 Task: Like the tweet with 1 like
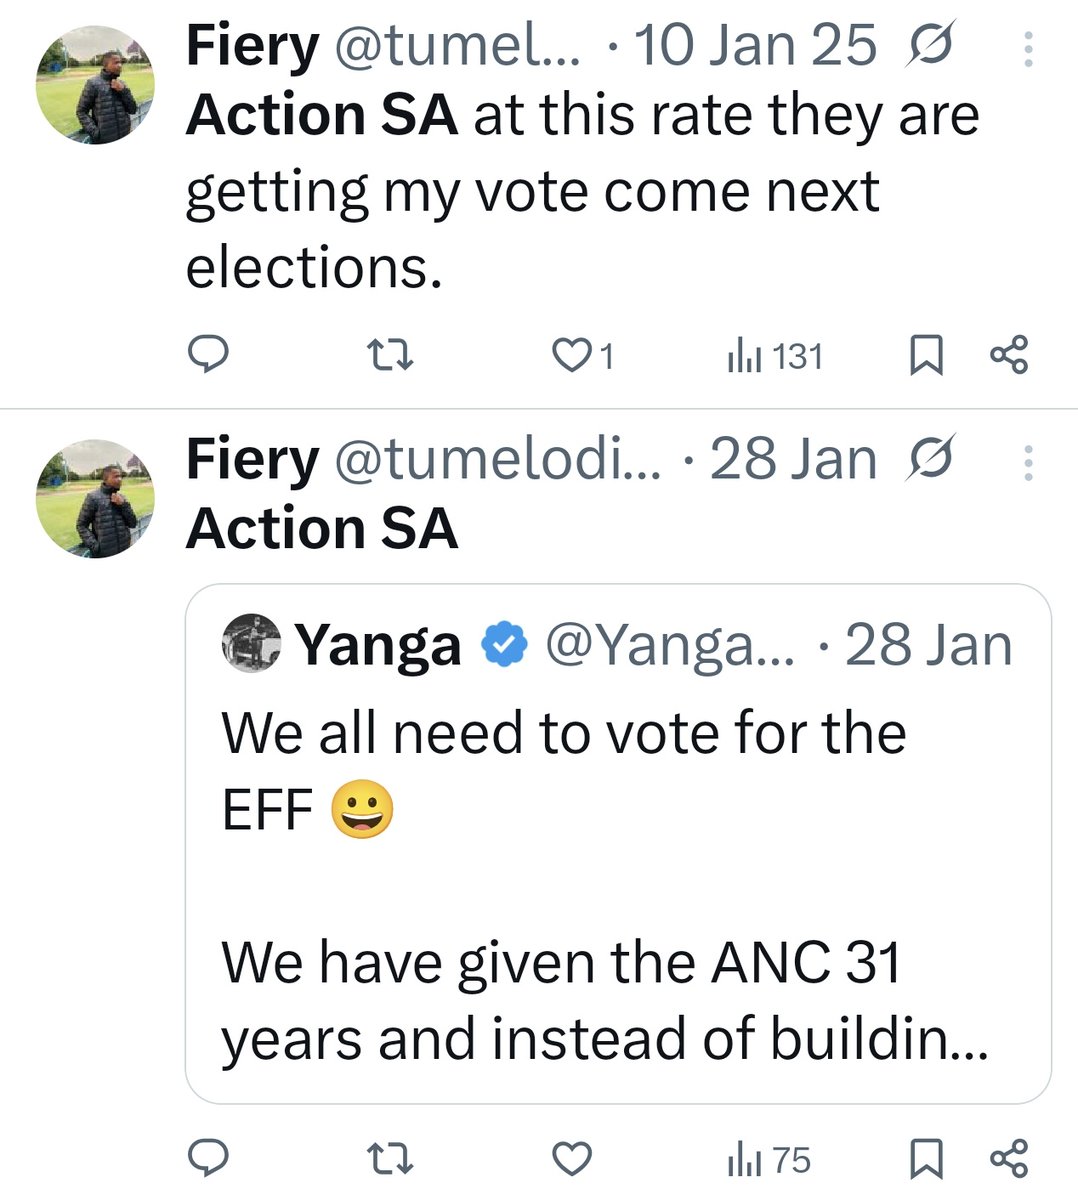pyautogui.click(x=573, y=355)
